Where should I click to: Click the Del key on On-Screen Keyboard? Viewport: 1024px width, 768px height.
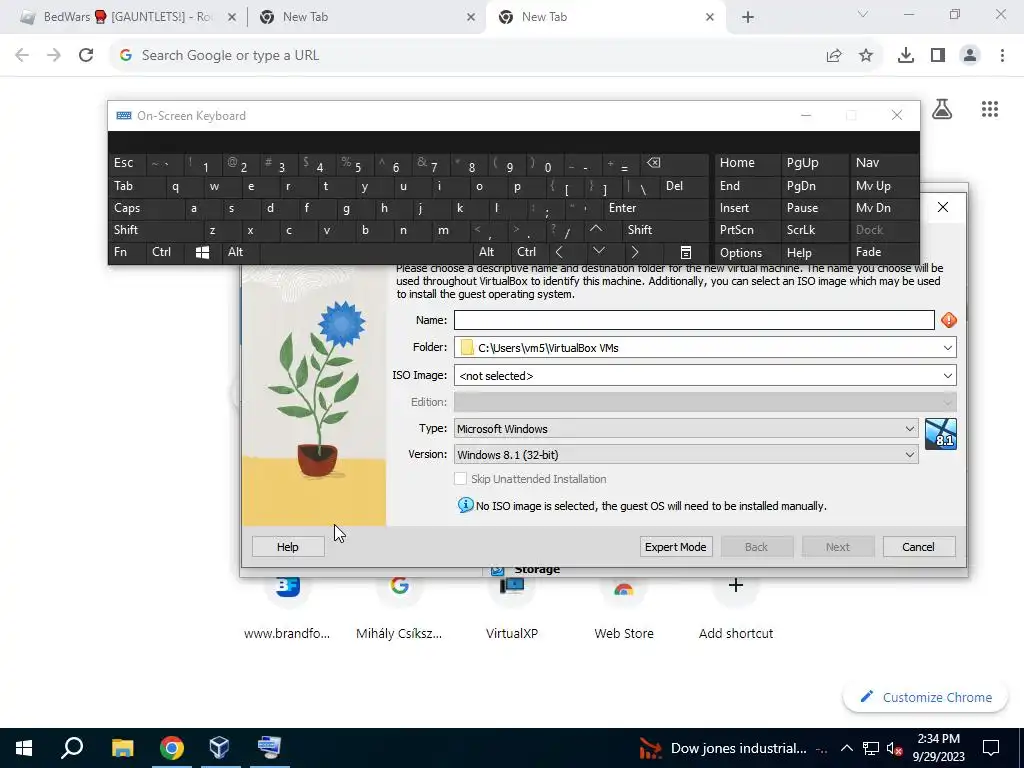pyautogui.click(x=684, y=186)
